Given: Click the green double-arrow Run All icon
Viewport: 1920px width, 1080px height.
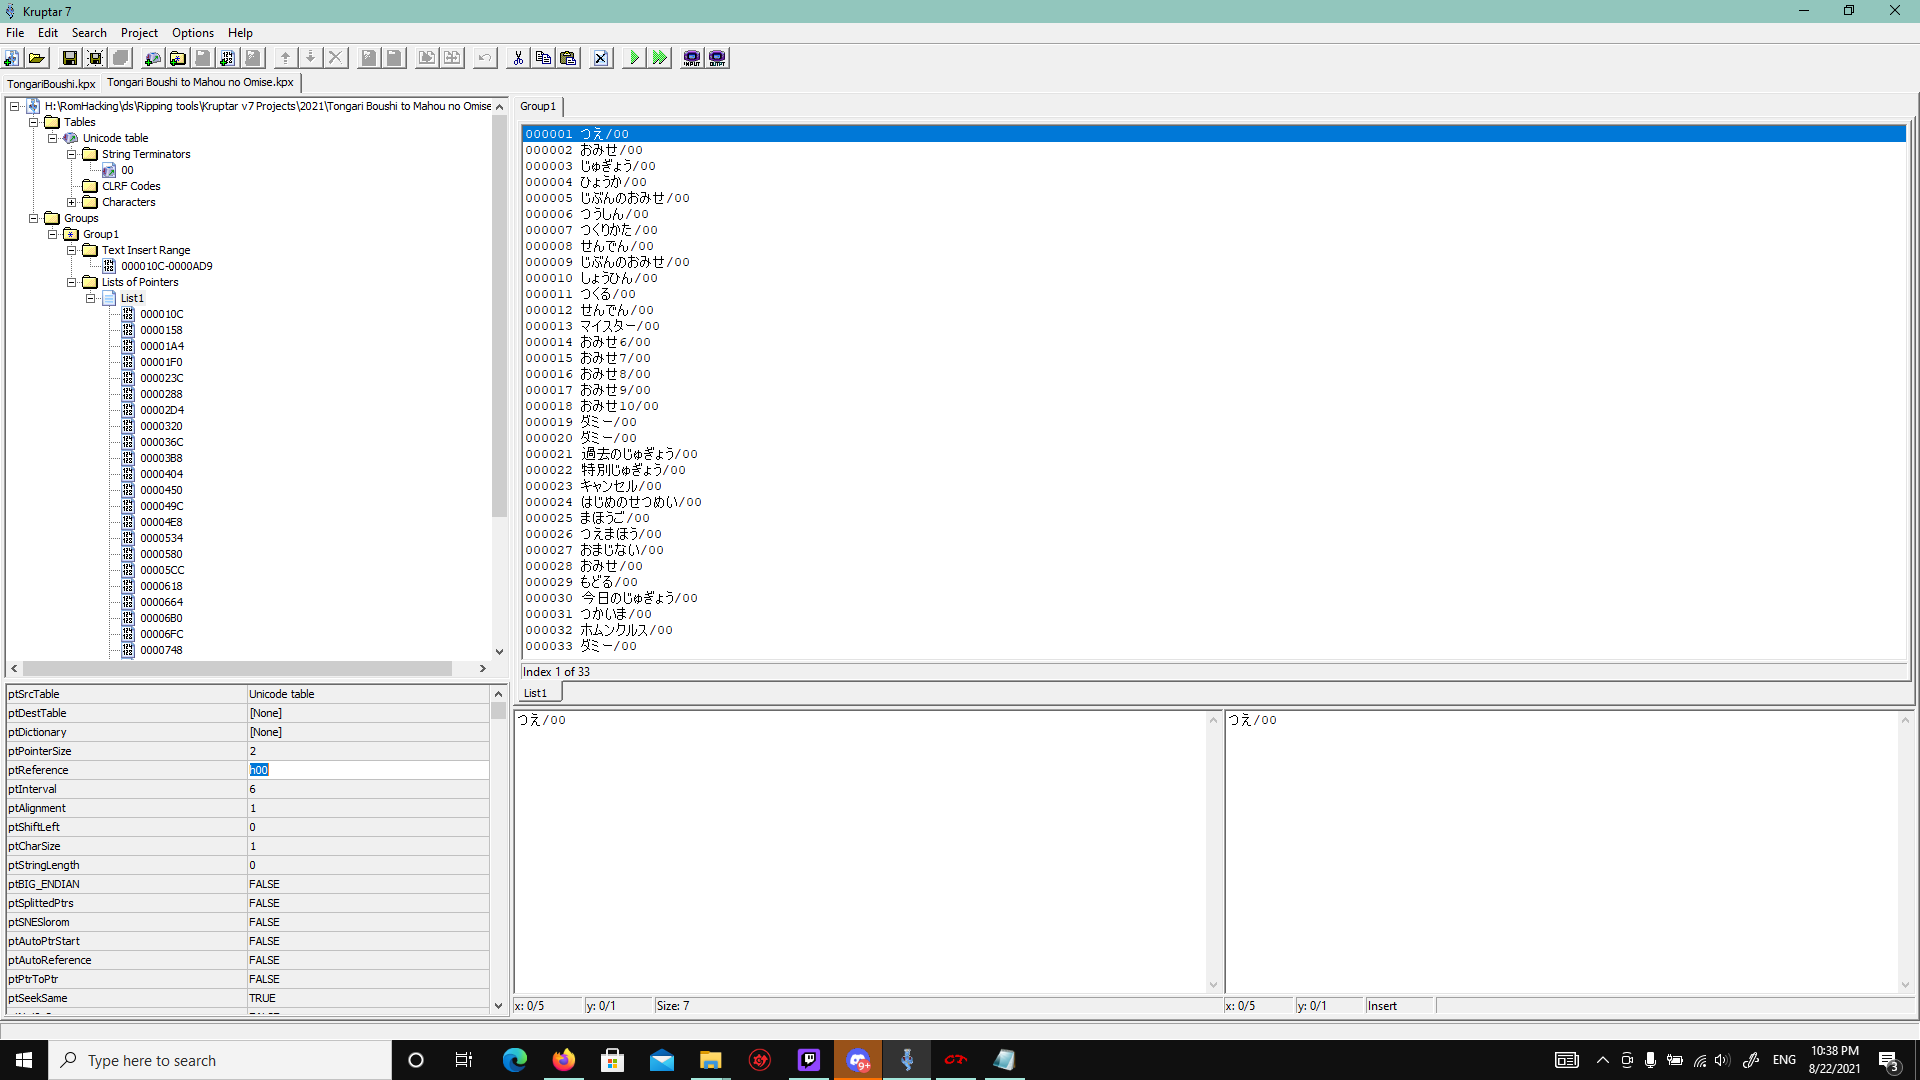Looking at the screenshot, I should point(659,58).
